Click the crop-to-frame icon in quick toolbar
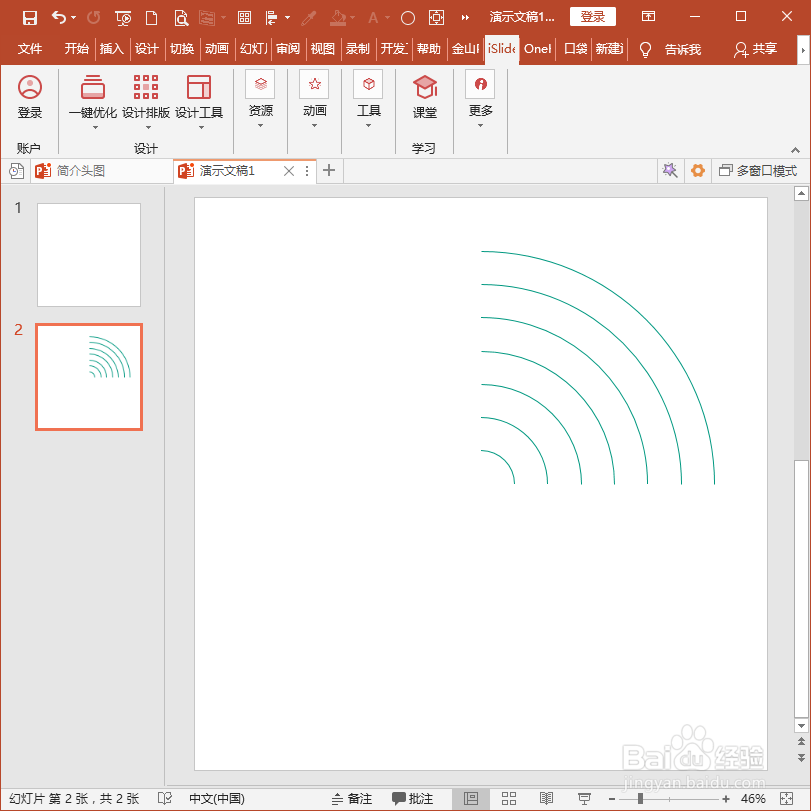Screen dimensions: 811x811 tap(437, 18)
